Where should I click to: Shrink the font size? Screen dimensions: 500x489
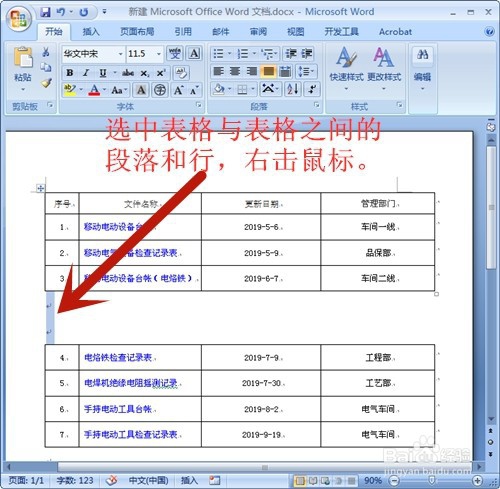194,90
